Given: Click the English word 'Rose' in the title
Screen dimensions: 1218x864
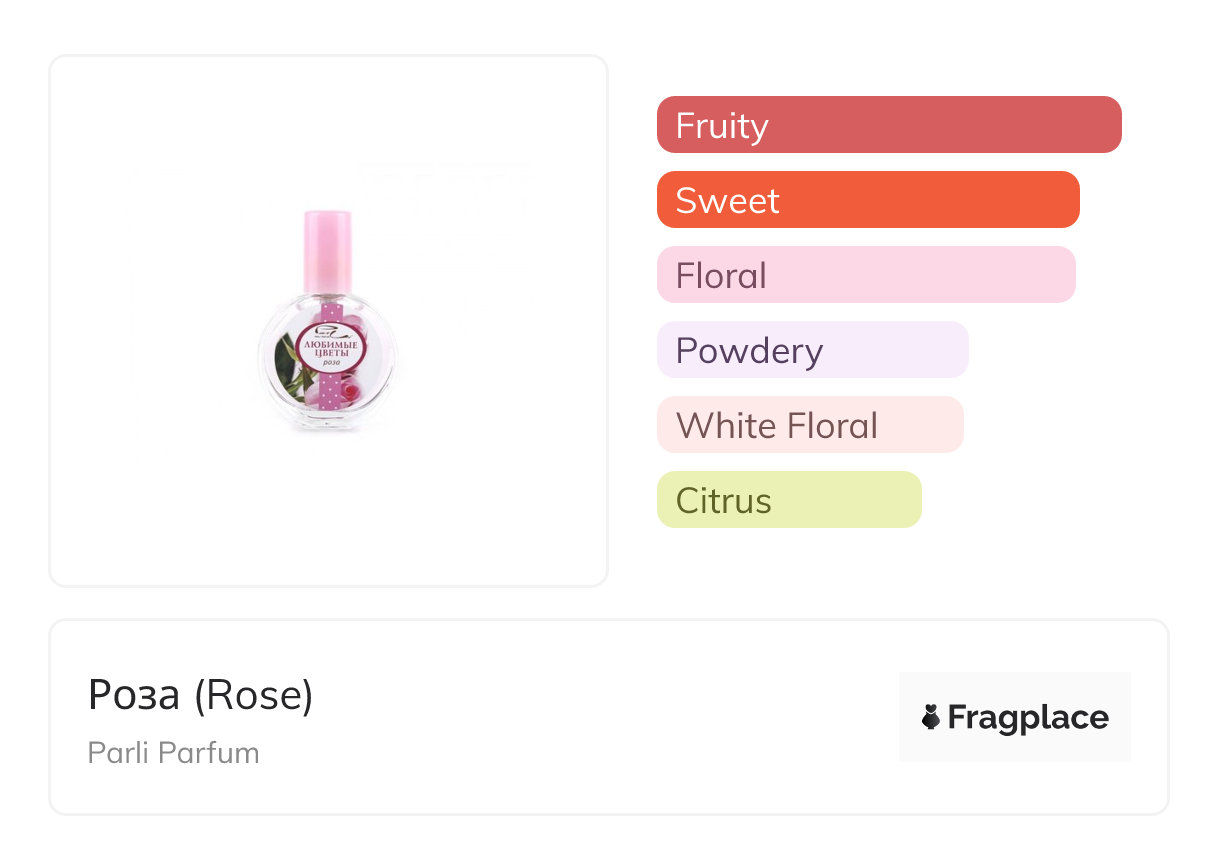Looking at the screenshot, I should pyautogui.click(x=254, y=695).
